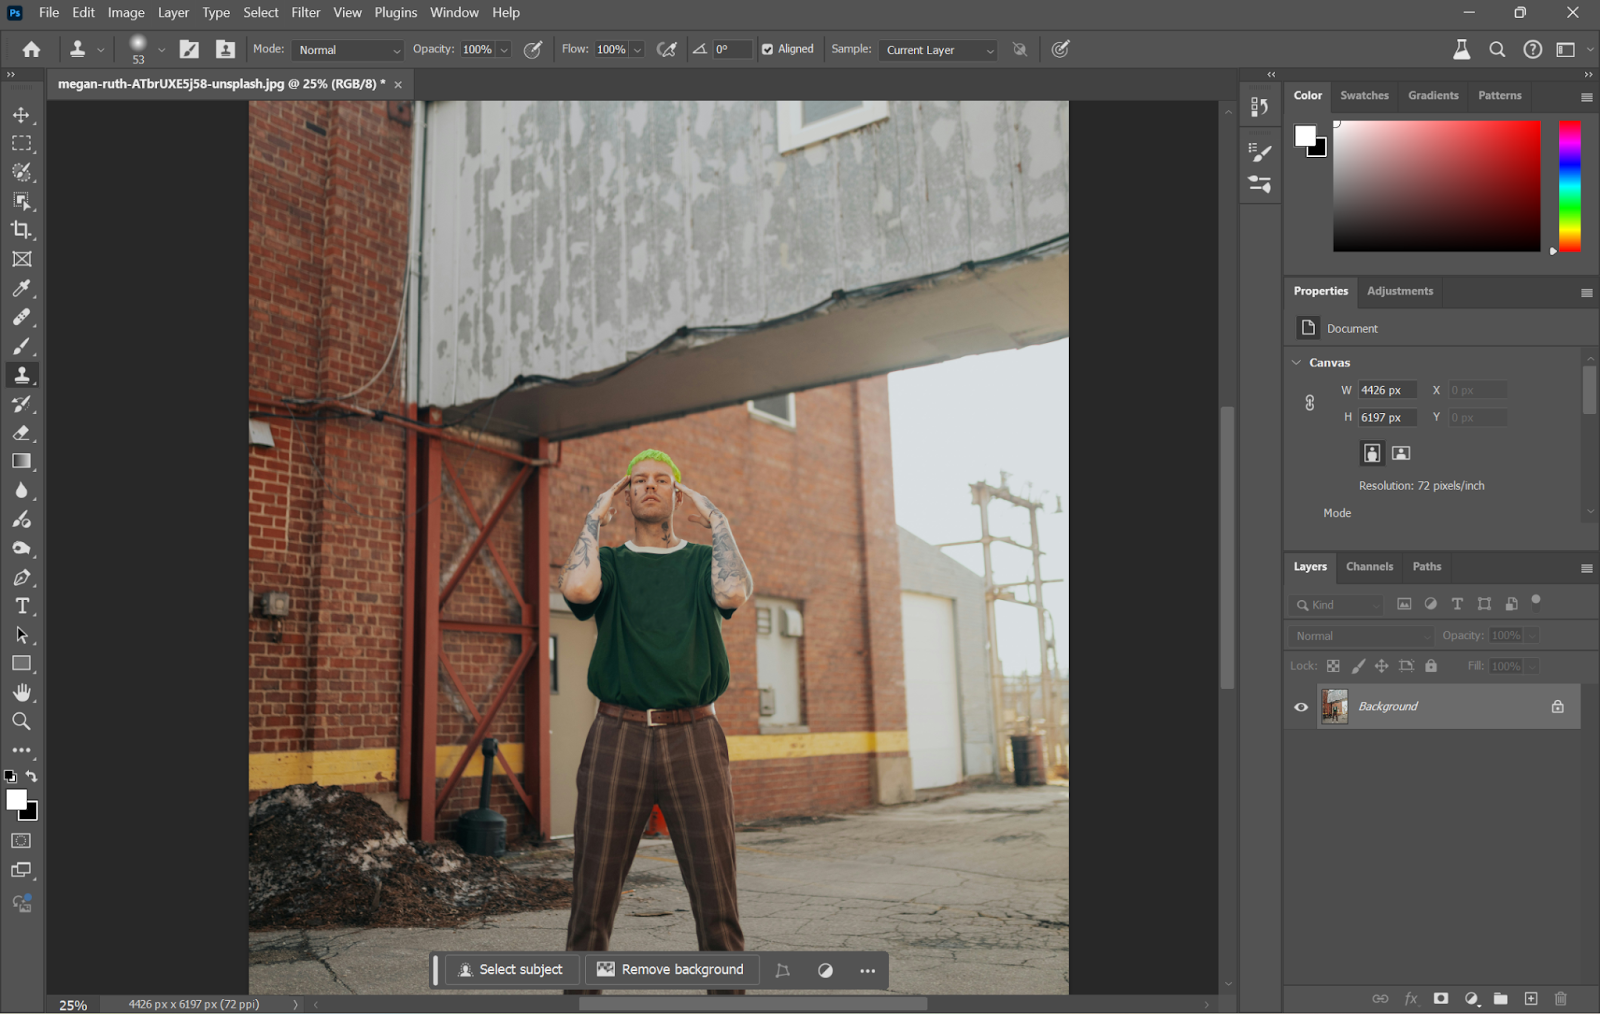The height and width of the screenshot is (1014, 1600).
Task: Create new group folder icon
Action: pos(1501,998)
